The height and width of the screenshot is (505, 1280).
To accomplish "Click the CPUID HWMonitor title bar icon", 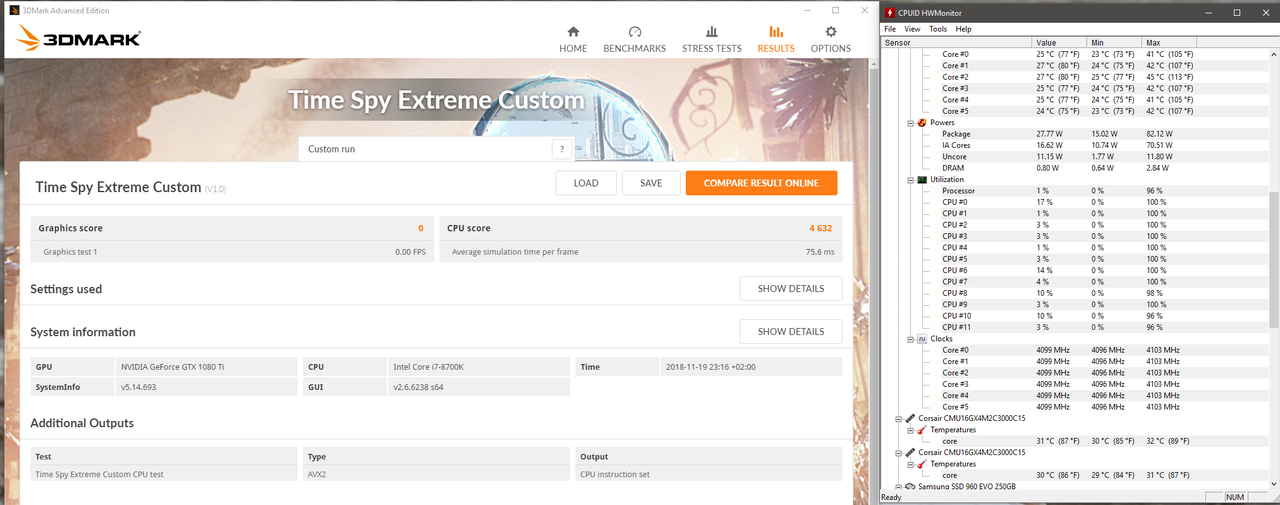I will tap(891, 12).
